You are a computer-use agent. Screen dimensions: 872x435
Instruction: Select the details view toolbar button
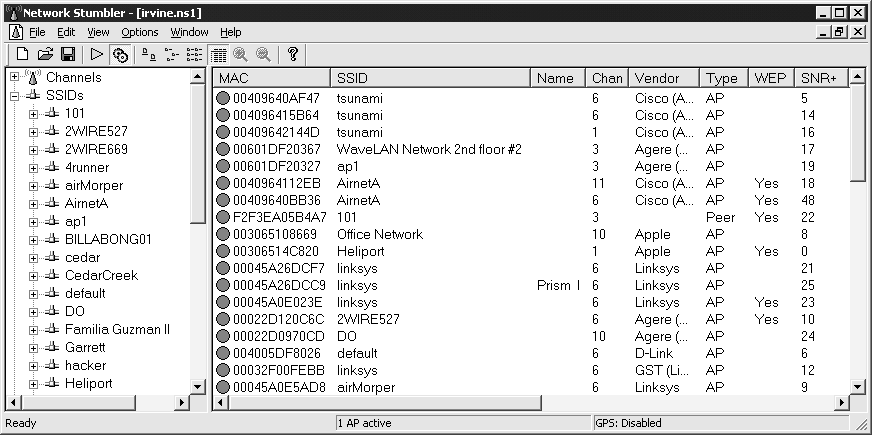[219, 55]
